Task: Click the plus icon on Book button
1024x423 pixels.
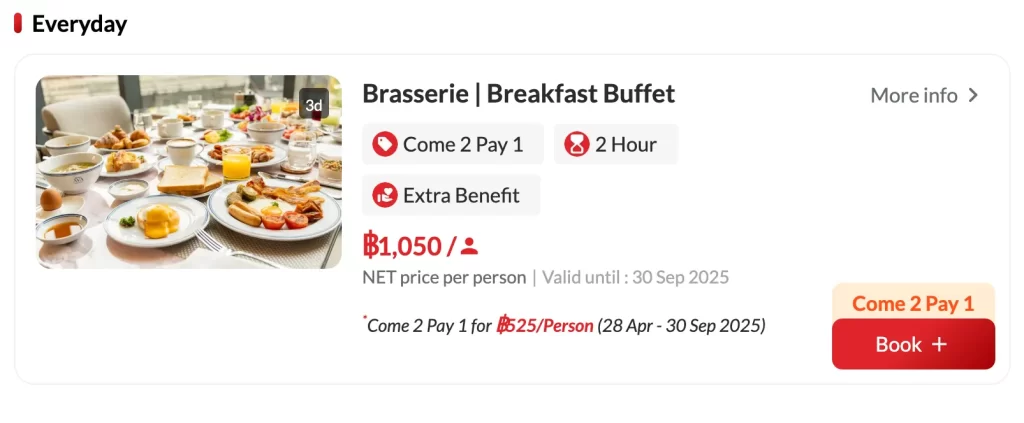Action: click(939, 344)
